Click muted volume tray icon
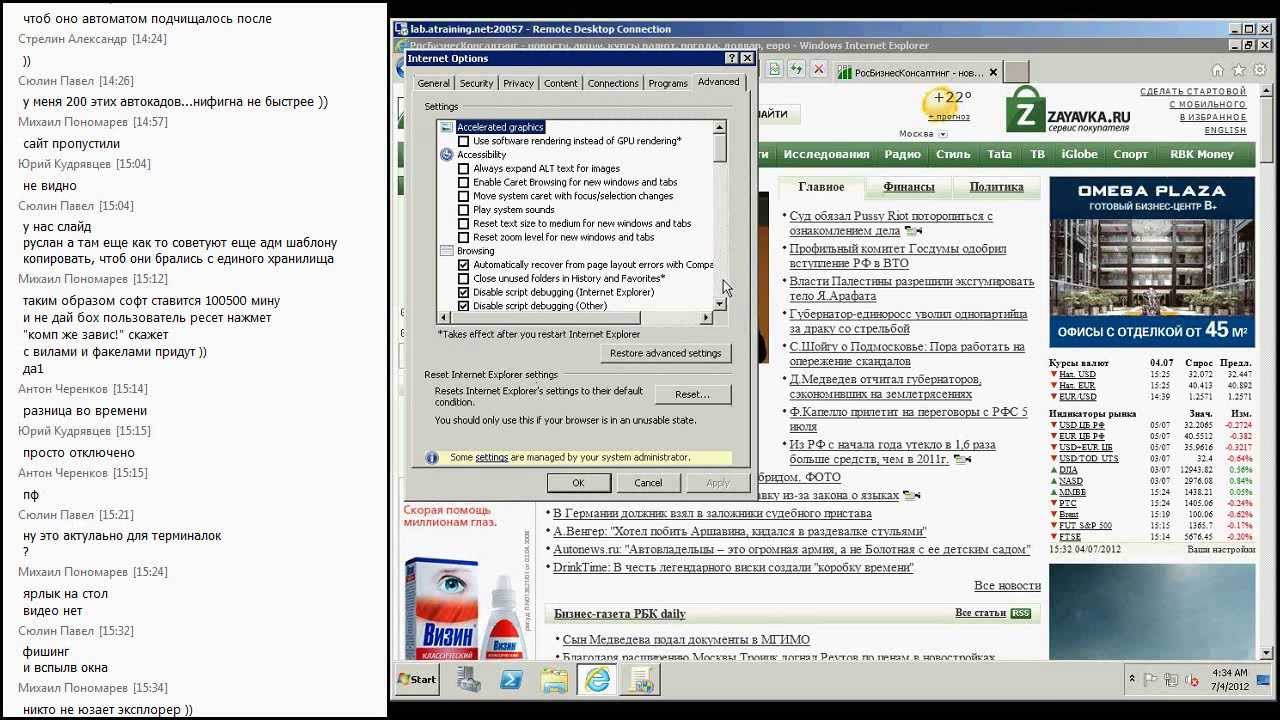Viewport: 1280px width, 720px height. point(1191,680)
